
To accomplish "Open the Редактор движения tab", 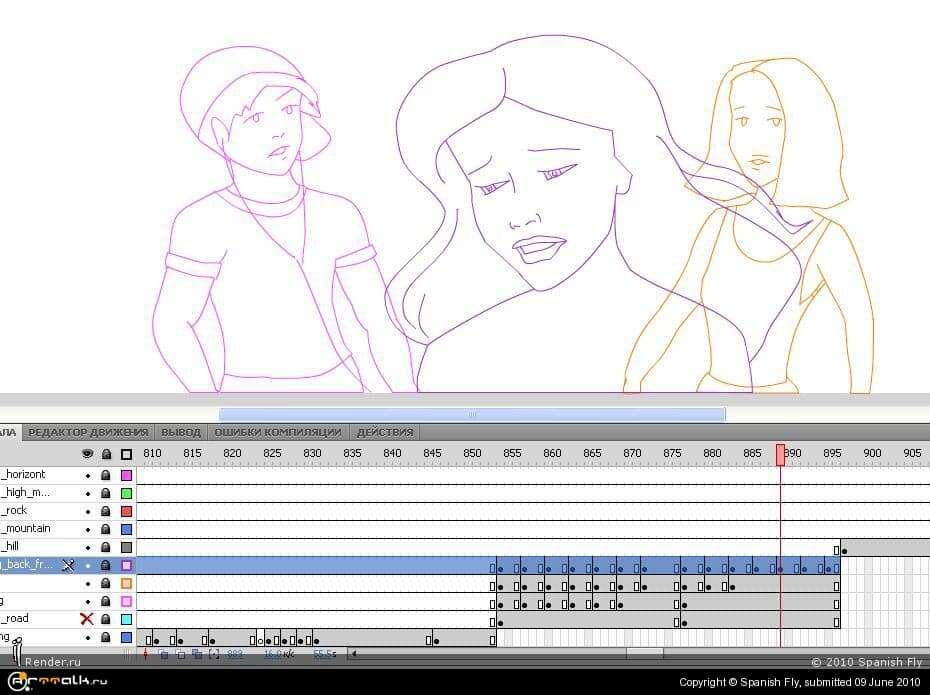I will [x=88, y=432].
